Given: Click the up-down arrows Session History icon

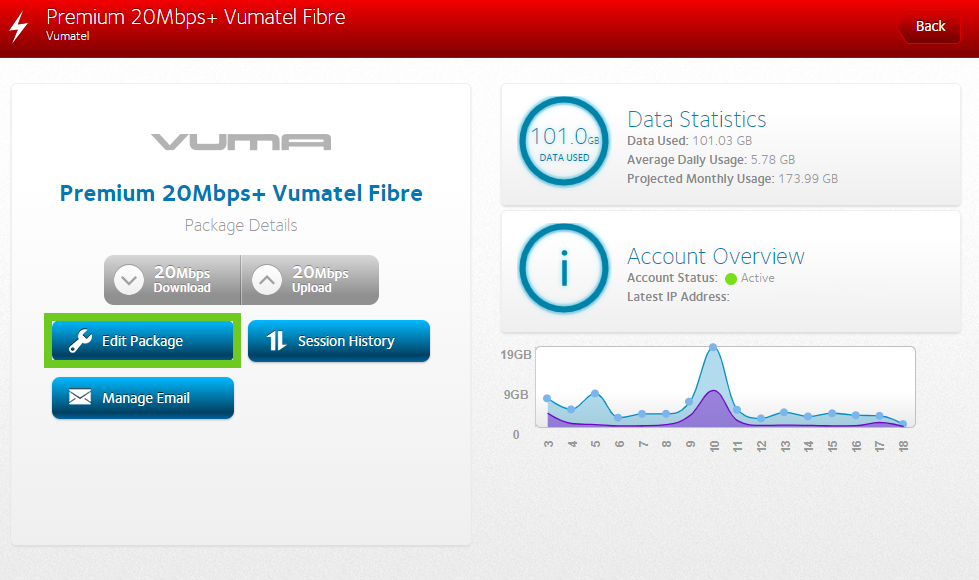Looking at the screenshot, I should (277, 341).
